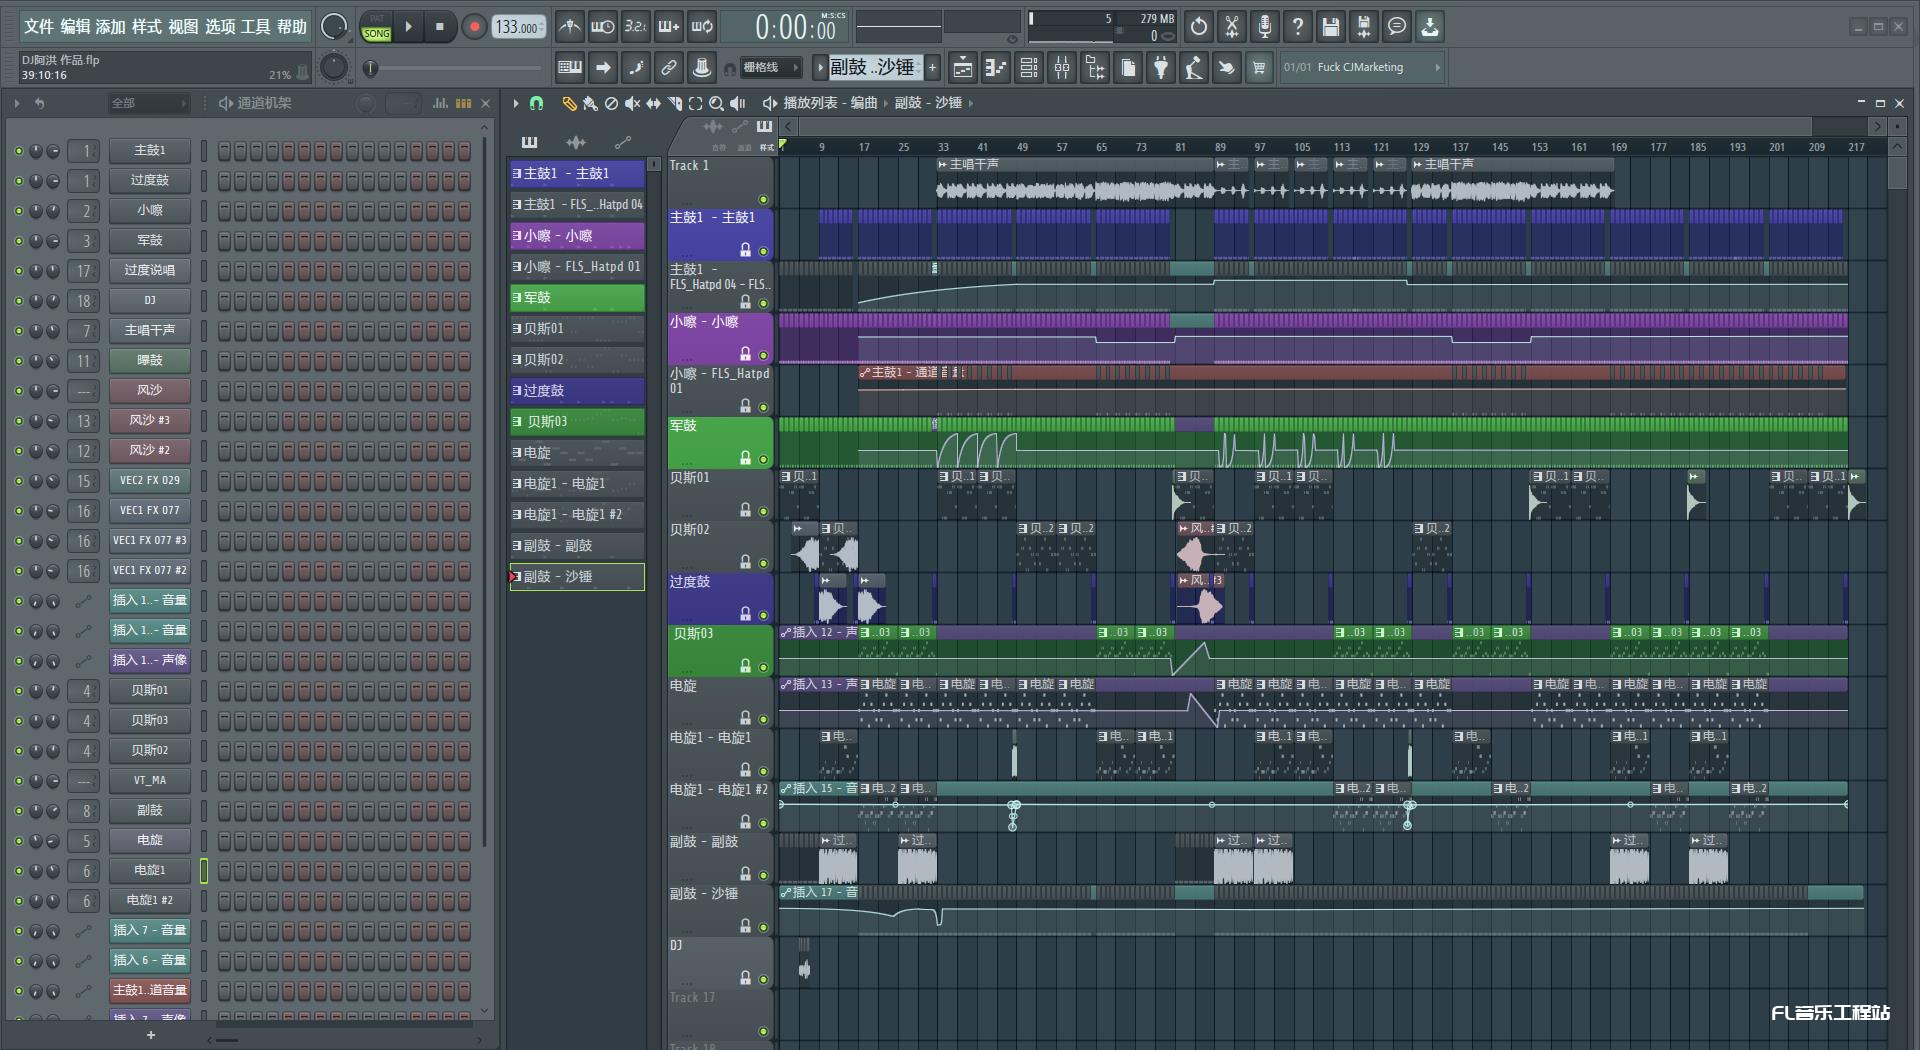1920x1050 pixels.
Task: Mute the 主唱干声 channel green LED
Action: tap(18, 331)
